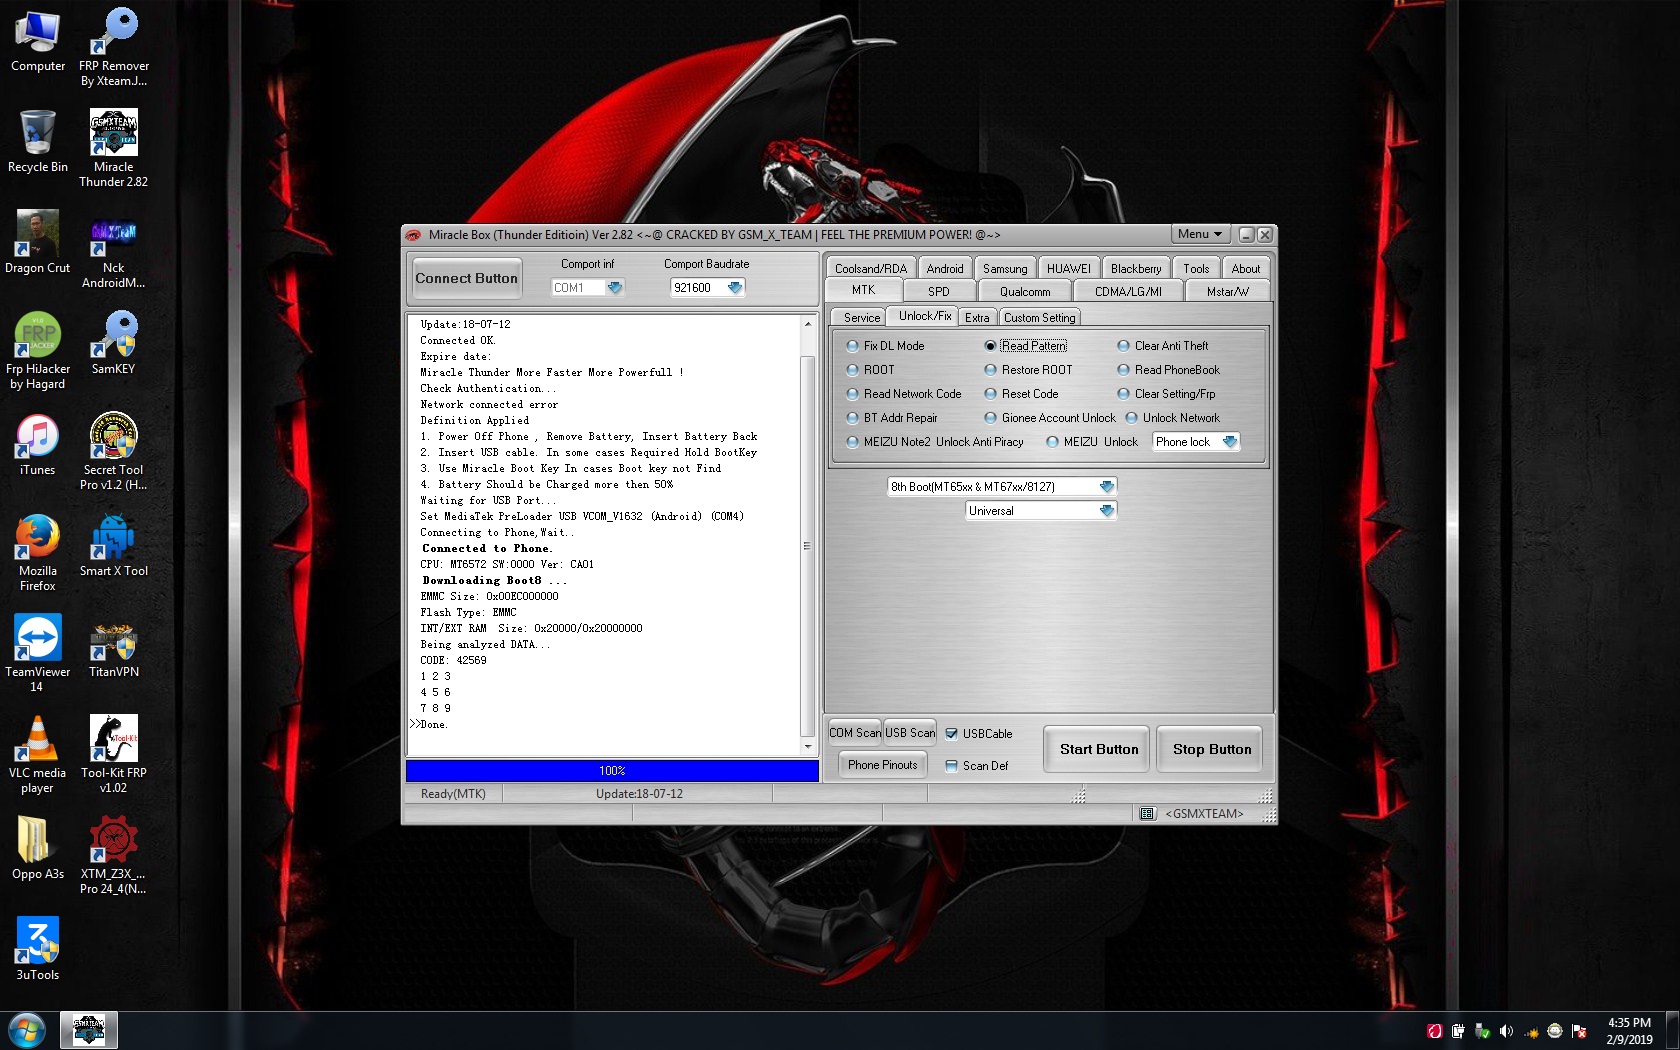Open the Phone Pinouts button
The width and height of the screenshot is (1680, 1050).
tap(882, 765)
